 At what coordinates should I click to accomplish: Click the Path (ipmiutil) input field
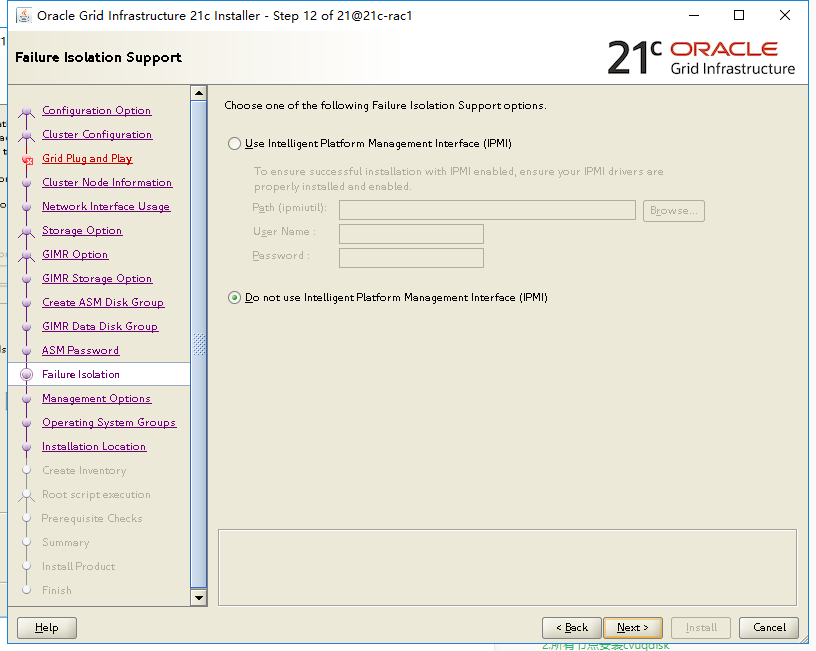pos(487,210)
